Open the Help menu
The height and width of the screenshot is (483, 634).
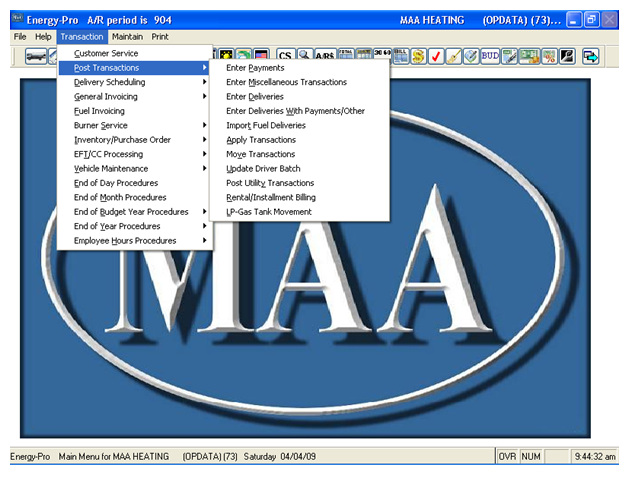(x=43, y=37)
